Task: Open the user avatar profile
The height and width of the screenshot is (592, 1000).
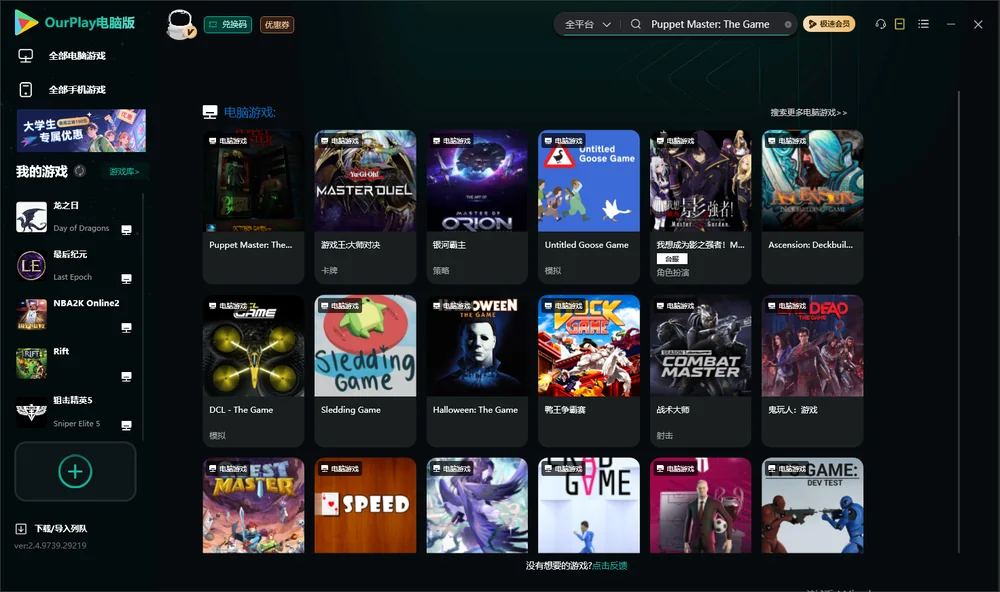Action: click(x=180, y=24)
